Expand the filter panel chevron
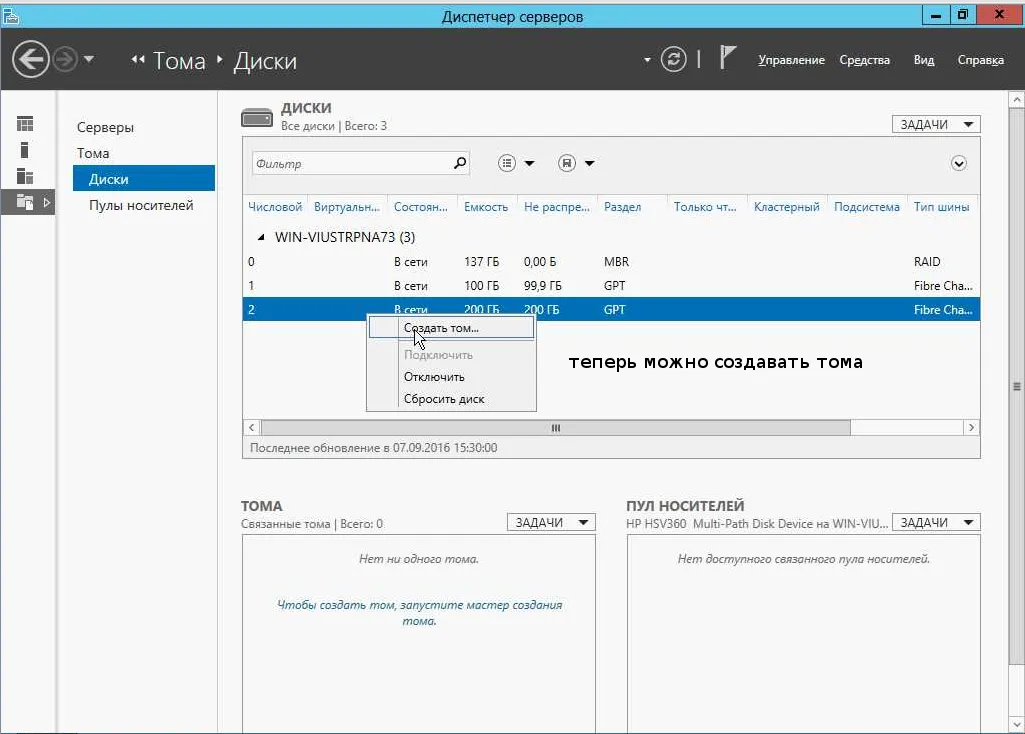 [958, 163]
